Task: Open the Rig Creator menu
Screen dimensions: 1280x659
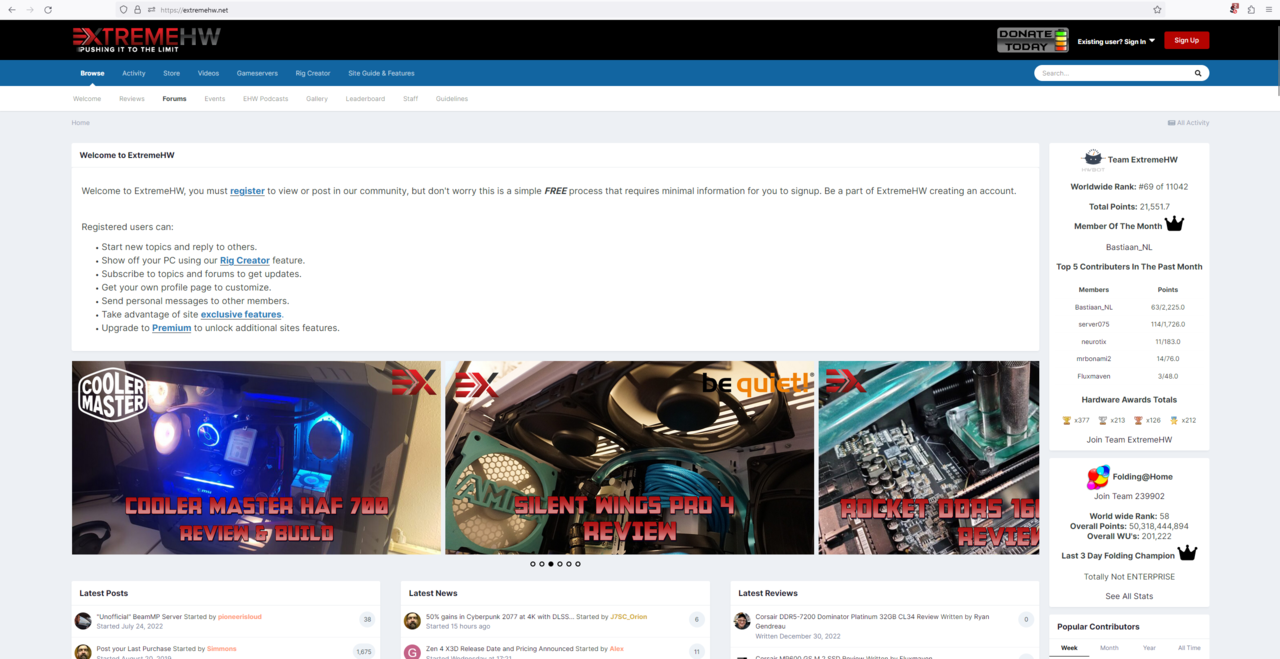Action: point(312,73)
